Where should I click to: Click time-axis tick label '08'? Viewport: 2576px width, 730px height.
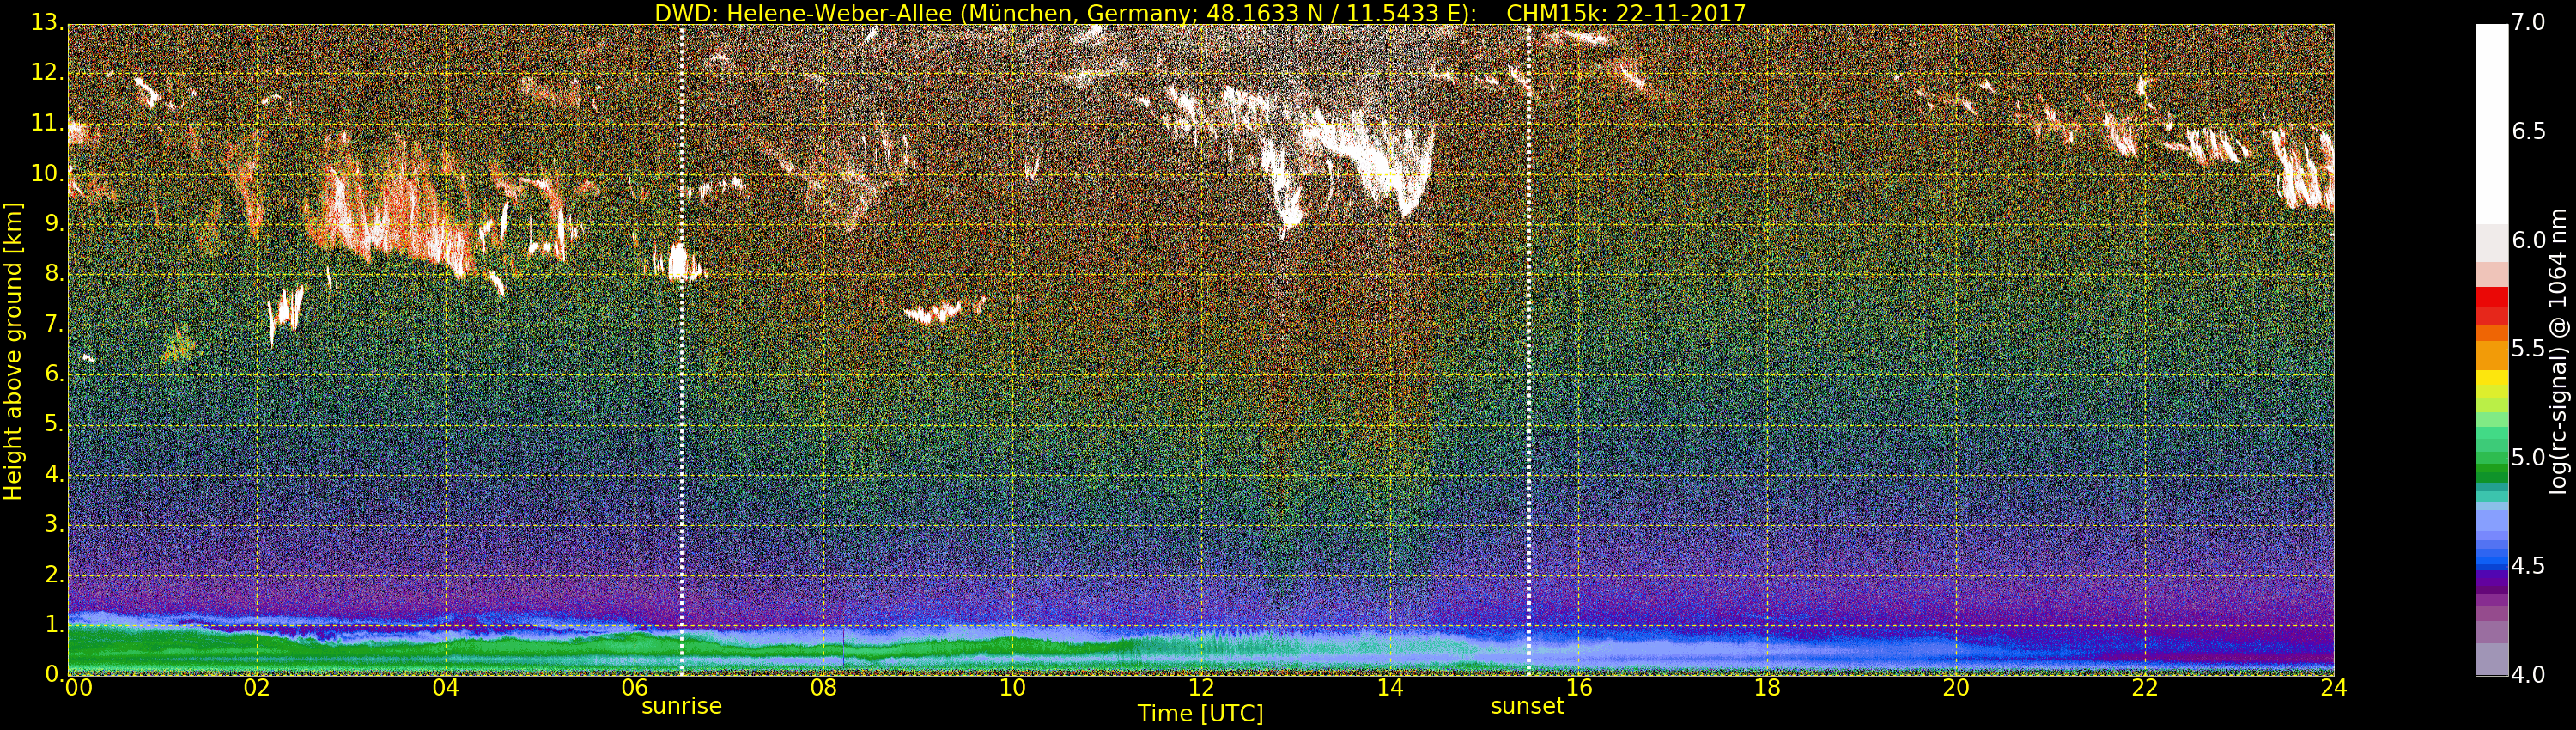(x=823, y=688)
